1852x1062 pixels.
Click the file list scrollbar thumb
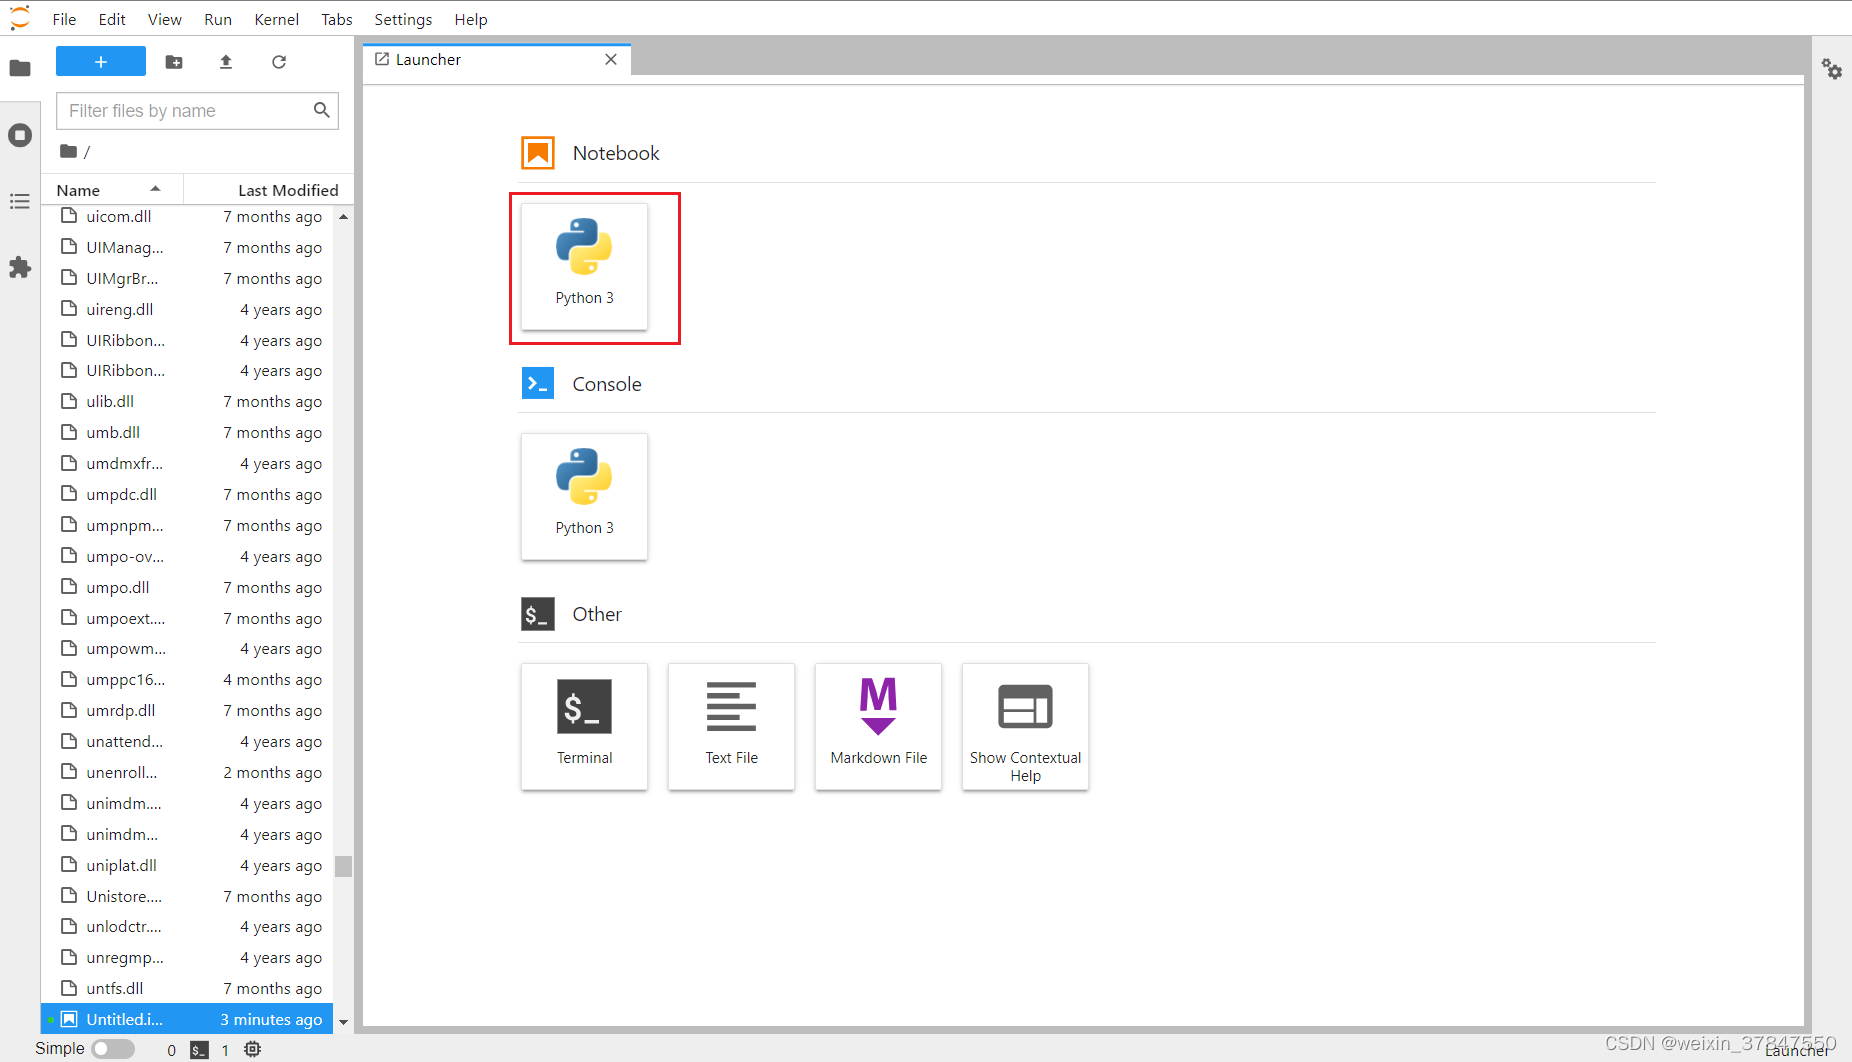pyautogui.click(x=344, y=865)
